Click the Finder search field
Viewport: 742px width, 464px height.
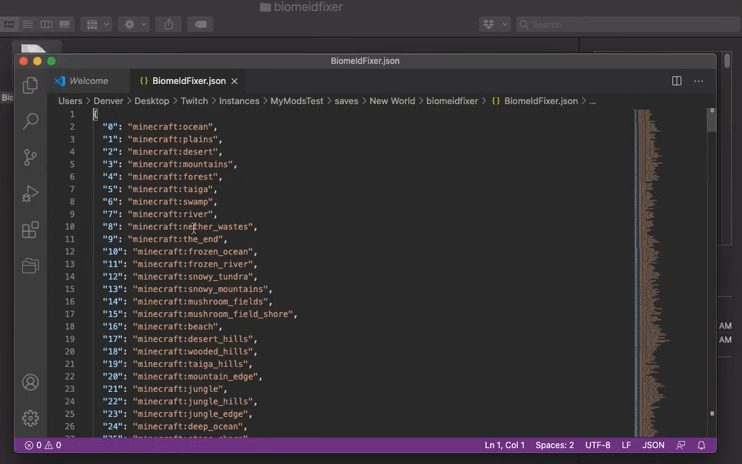pos(627,24)
